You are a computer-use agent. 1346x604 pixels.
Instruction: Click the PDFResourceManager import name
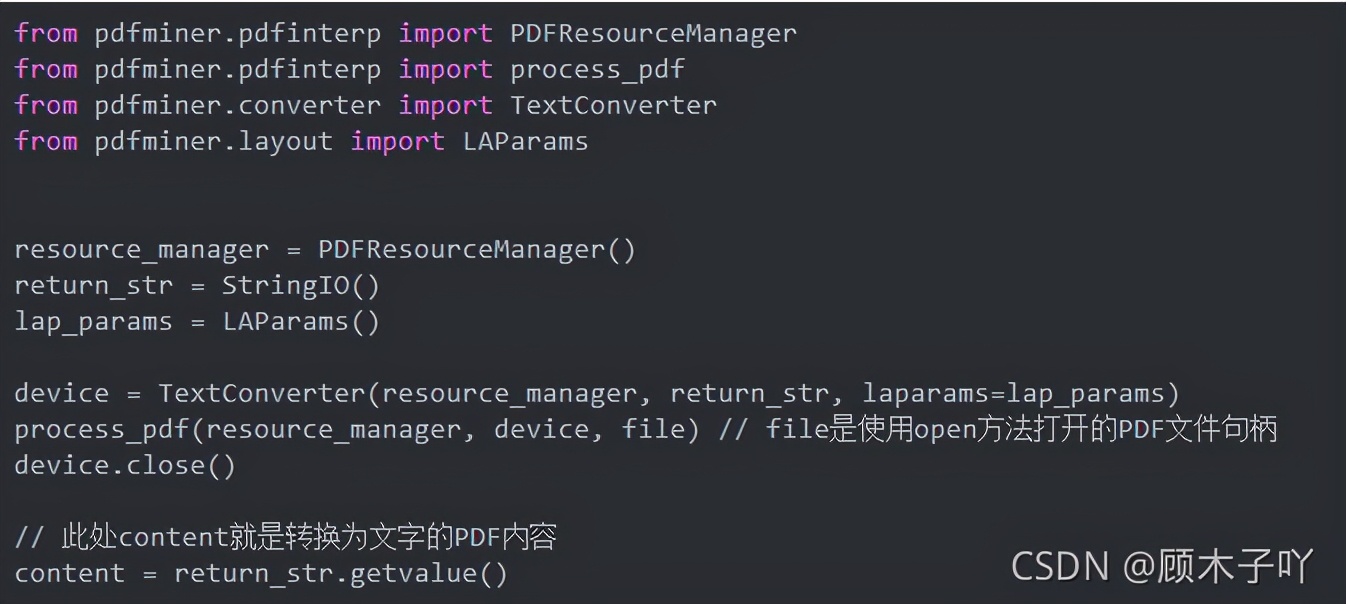point(653,33)
